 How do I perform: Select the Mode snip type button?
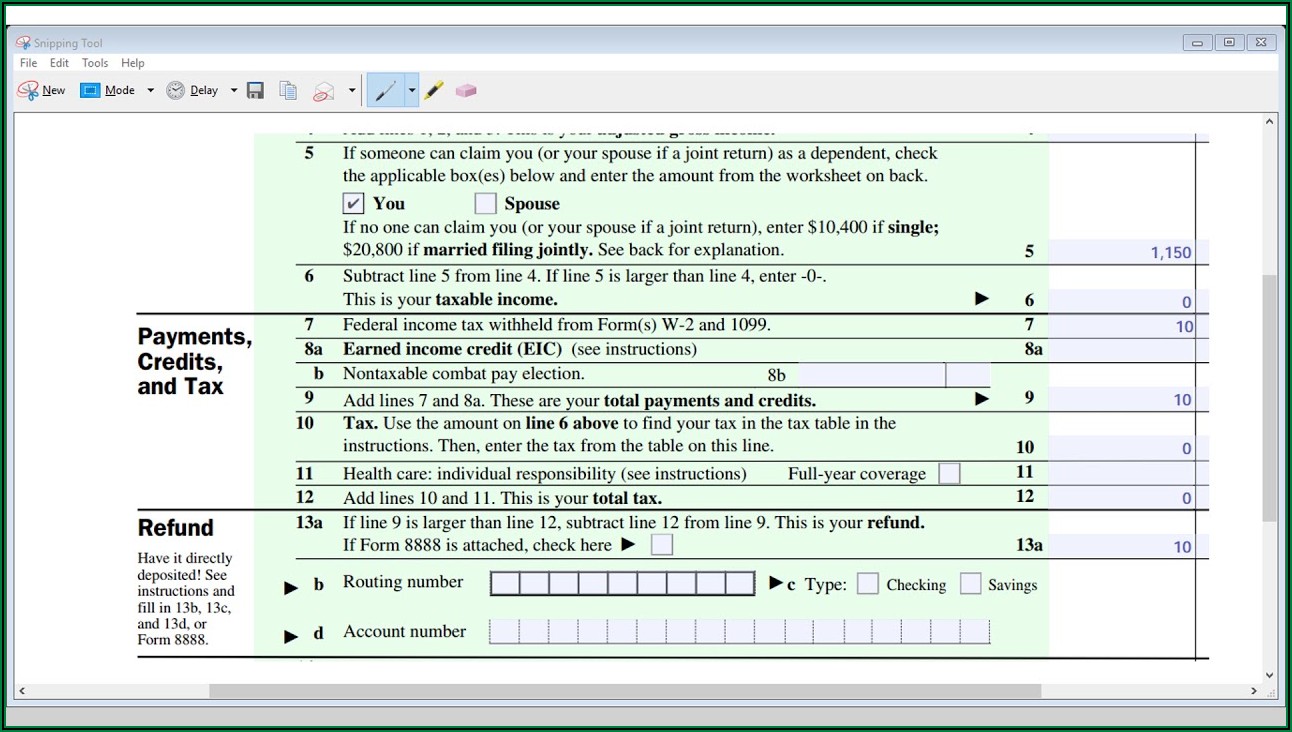[108, 90]
